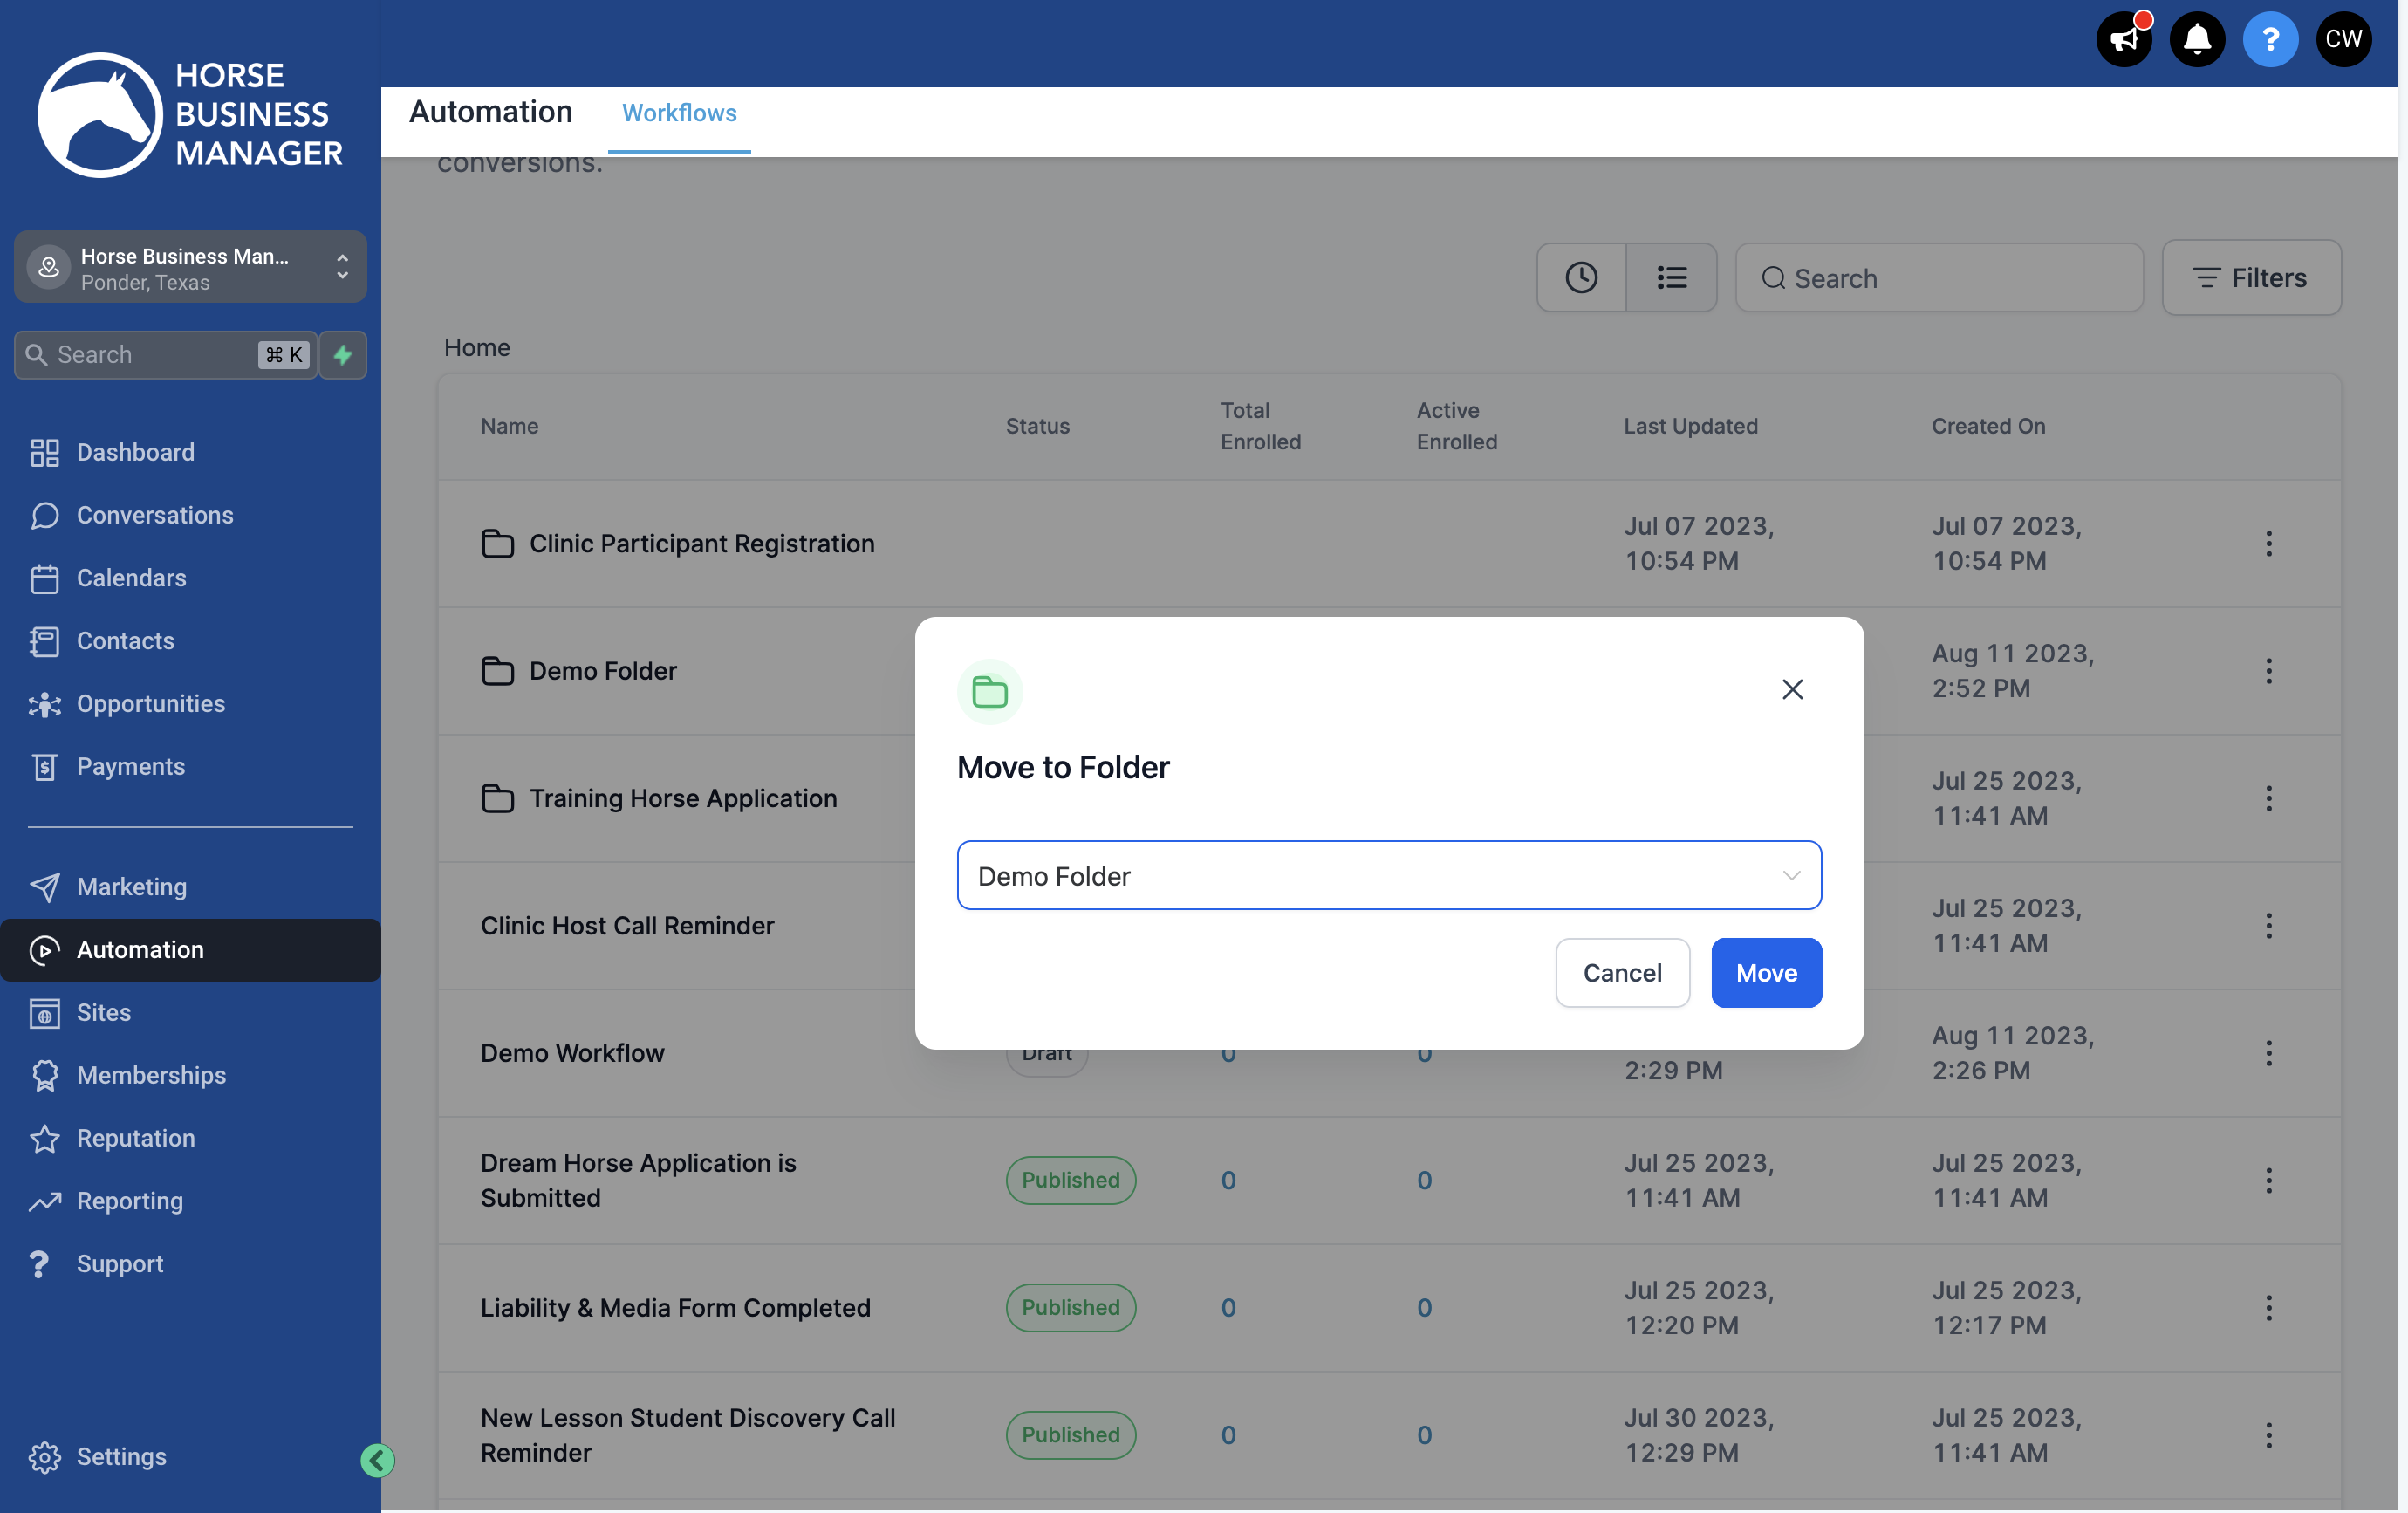Open the Horse Business Manager account switcher

point(190,268)
